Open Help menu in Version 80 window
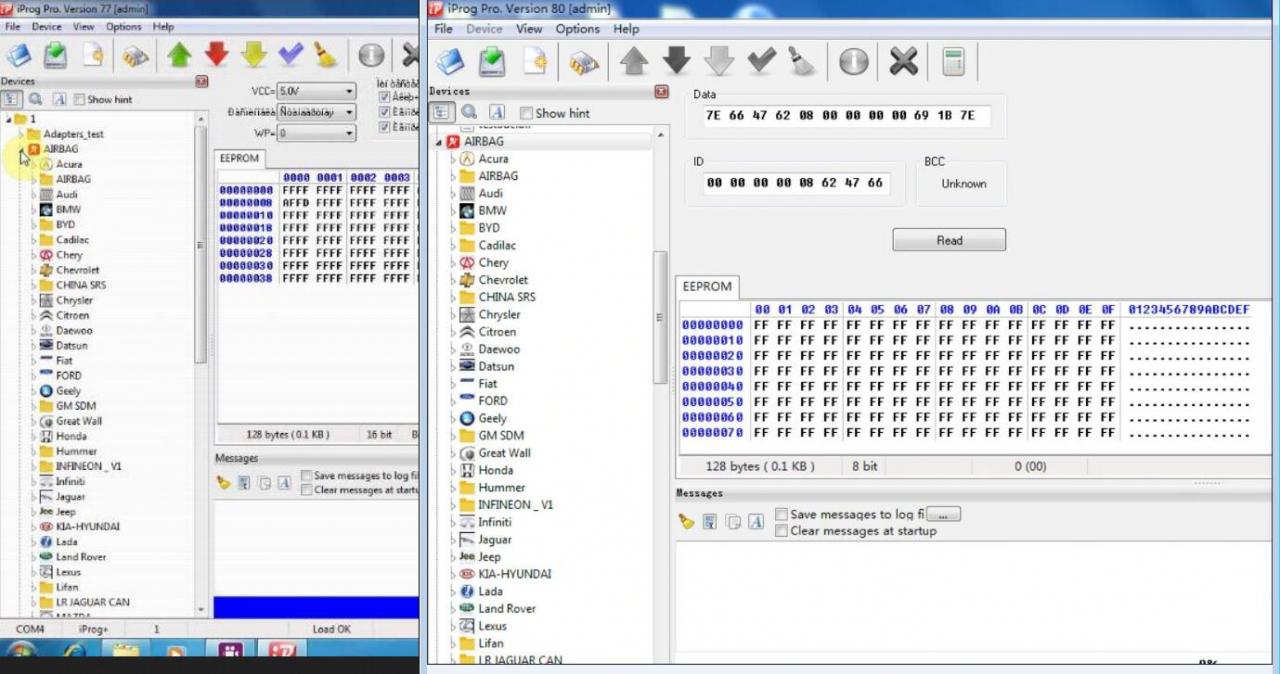 [x=626, y=29]
